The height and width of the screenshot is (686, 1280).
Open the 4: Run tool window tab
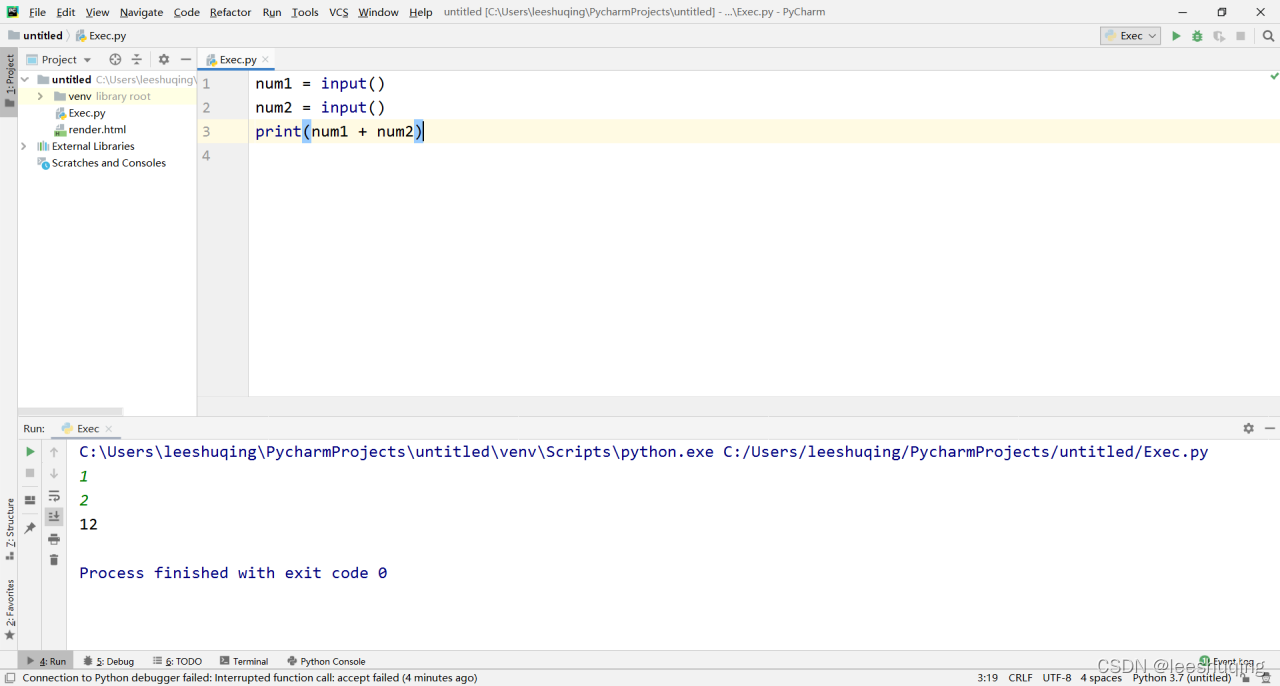(47, 661)
